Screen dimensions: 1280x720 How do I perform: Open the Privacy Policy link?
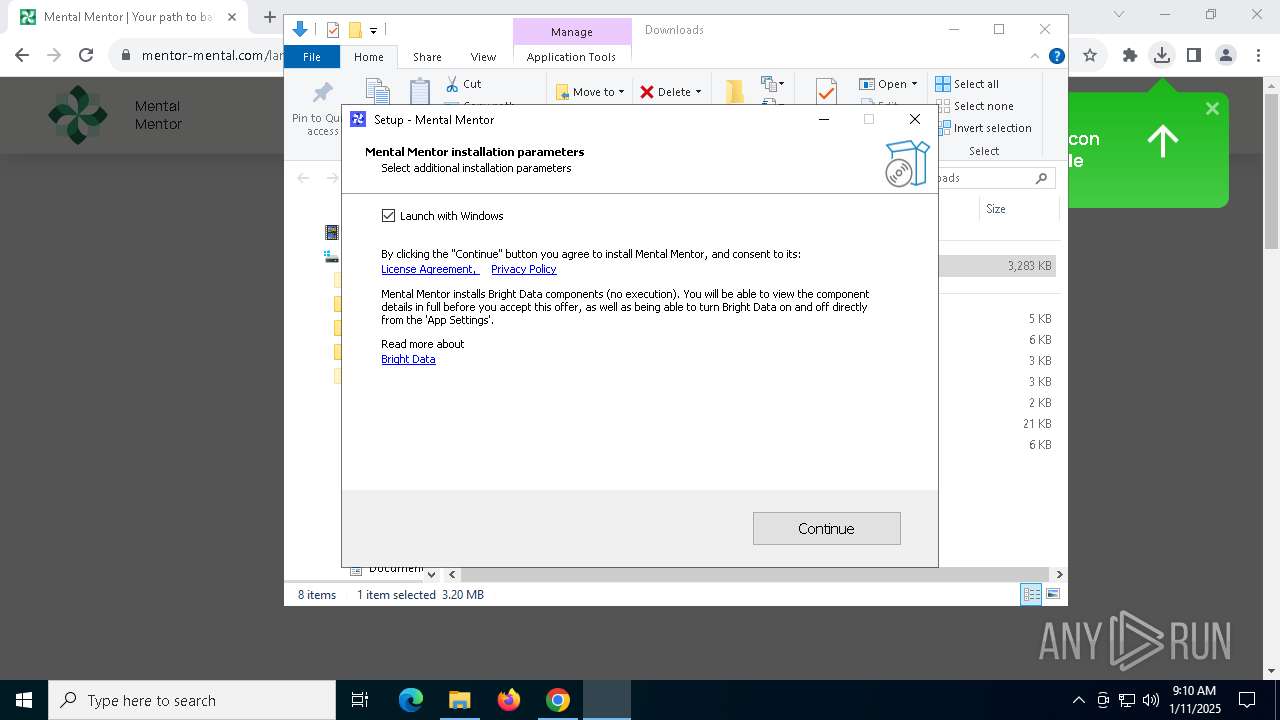tap(523, 269)
